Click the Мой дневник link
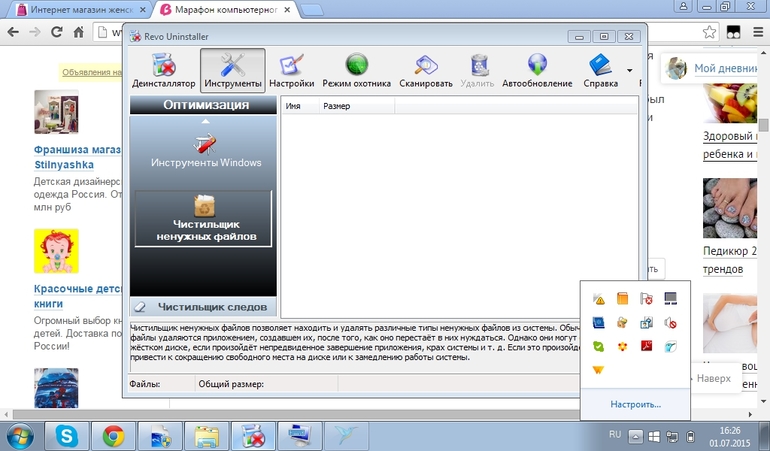This screenshot has height=451, width=770. 725,69
